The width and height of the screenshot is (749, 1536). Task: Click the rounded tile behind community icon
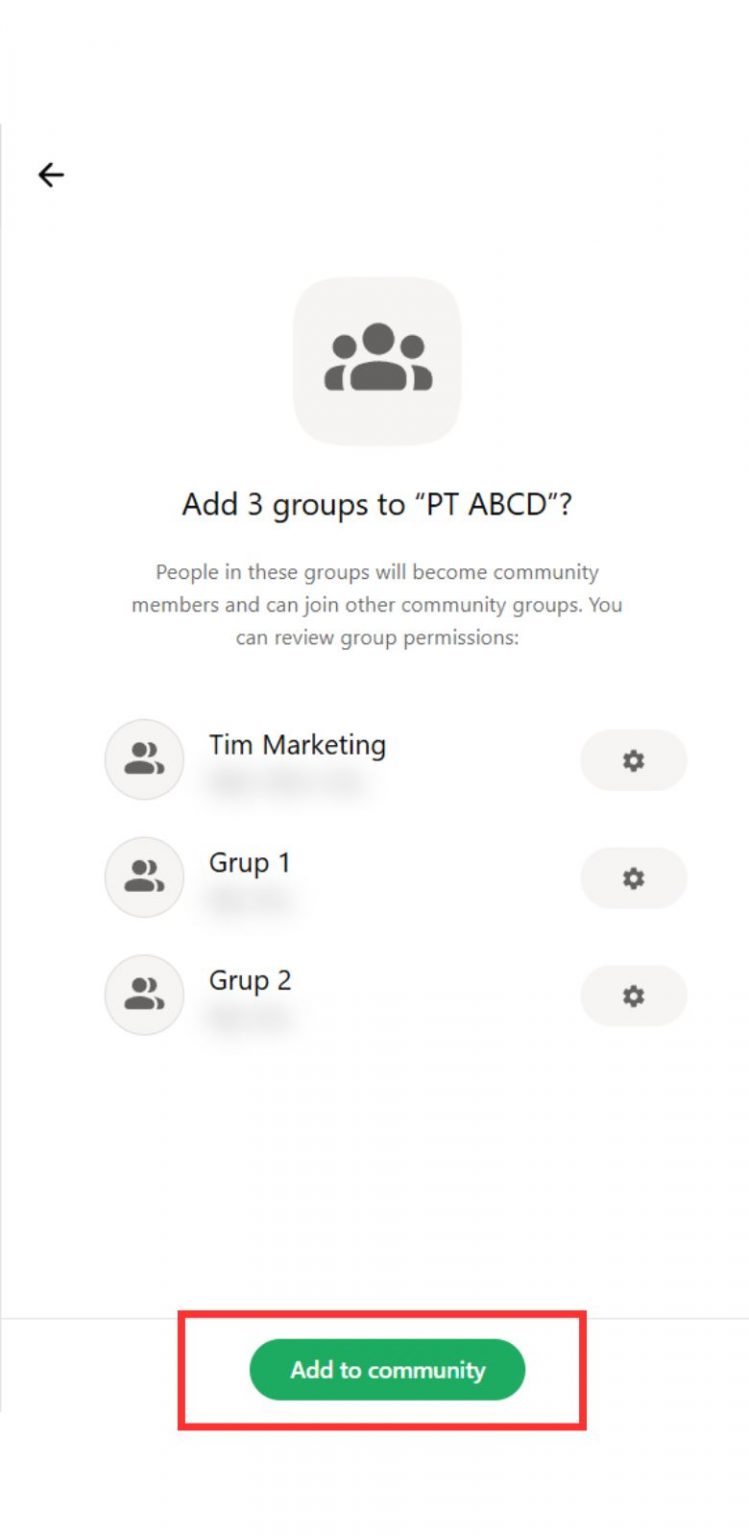pos(377,361)
